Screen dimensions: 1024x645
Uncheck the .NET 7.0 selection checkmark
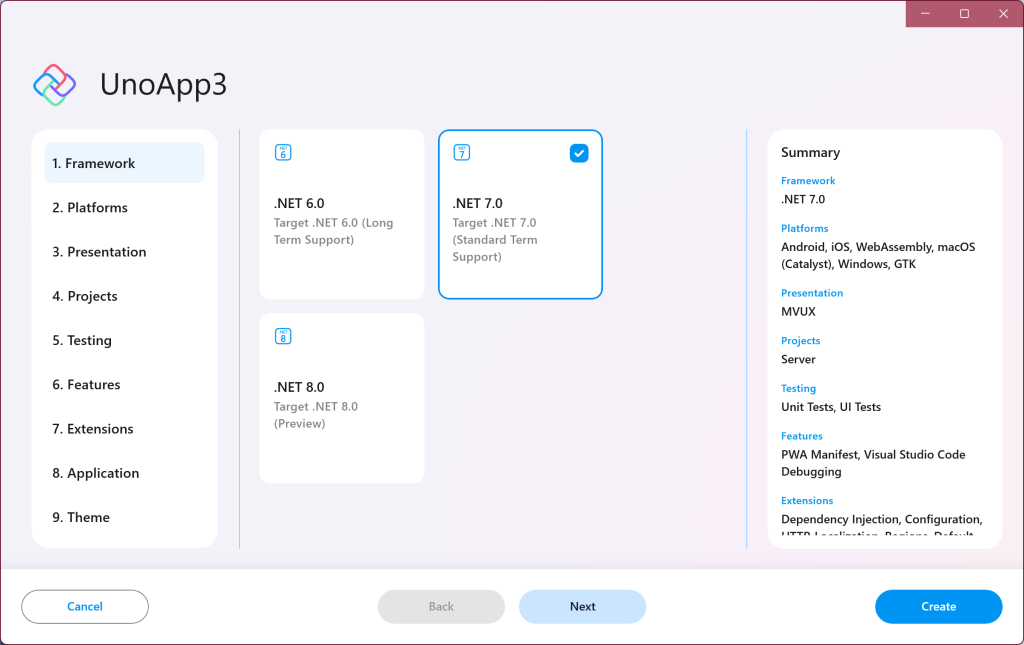click(579, 153)
